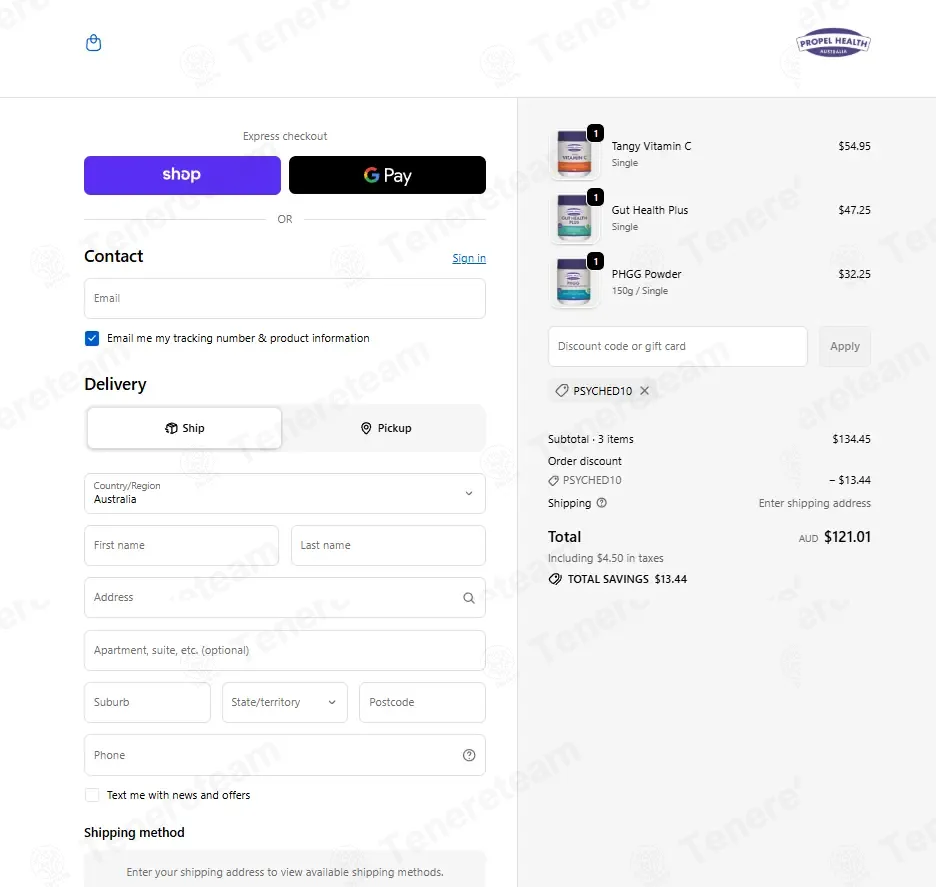Screen dimensions: 936x887
Task: Click the PHGG Powder product thumbnail
Action: click(x=574, y=281)
